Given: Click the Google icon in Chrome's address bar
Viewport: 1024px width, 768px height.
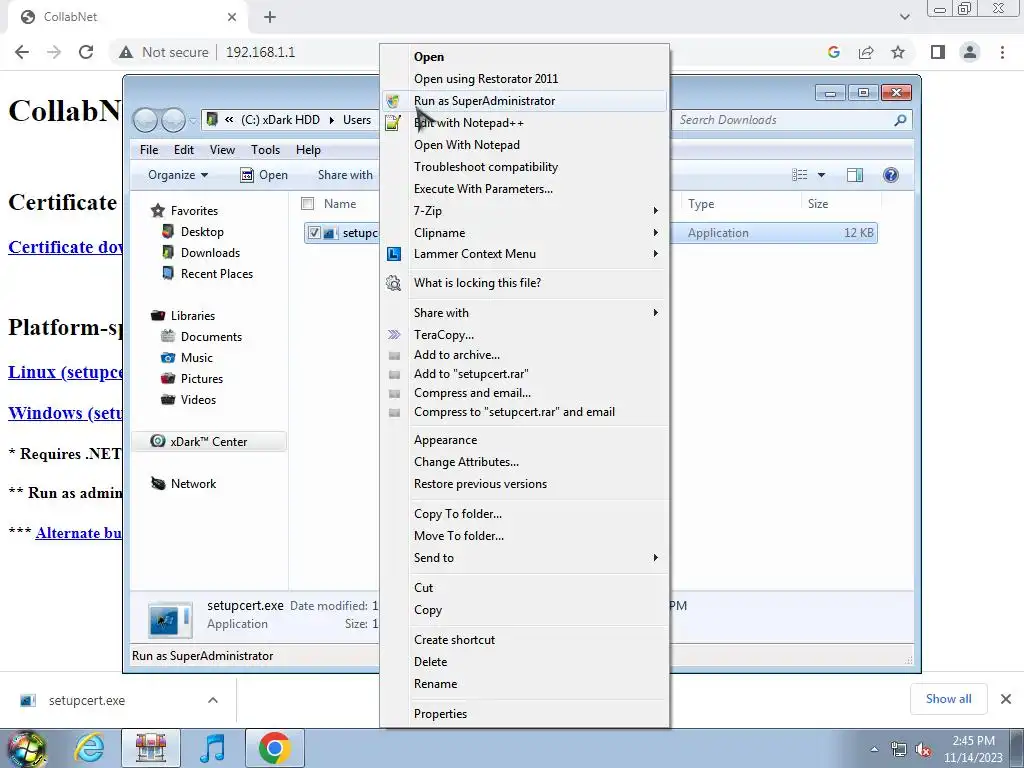Looking at the screenshot, I should click(833, 52).
